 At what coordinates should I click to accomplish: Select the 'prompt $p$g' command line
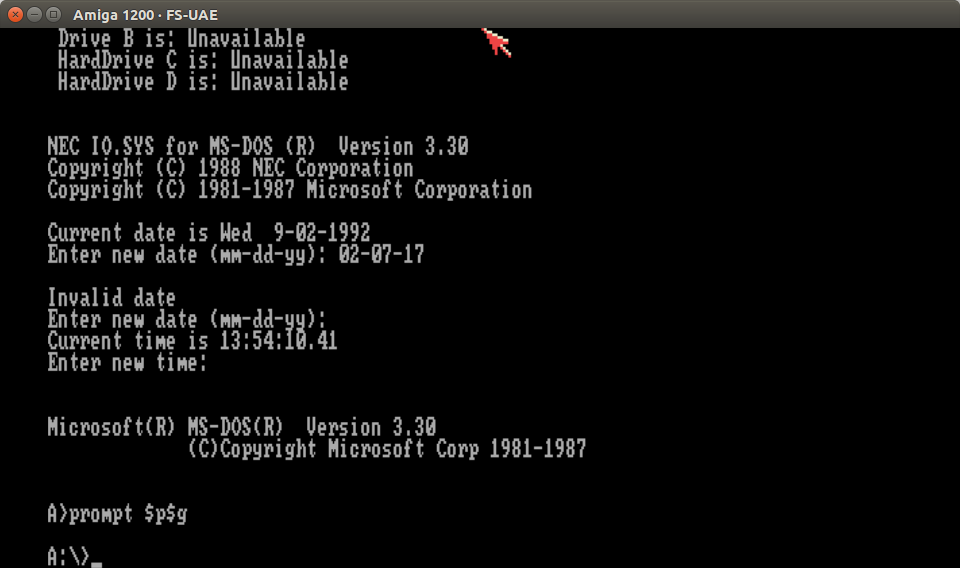pyautogui.click(x=117, y=514)
